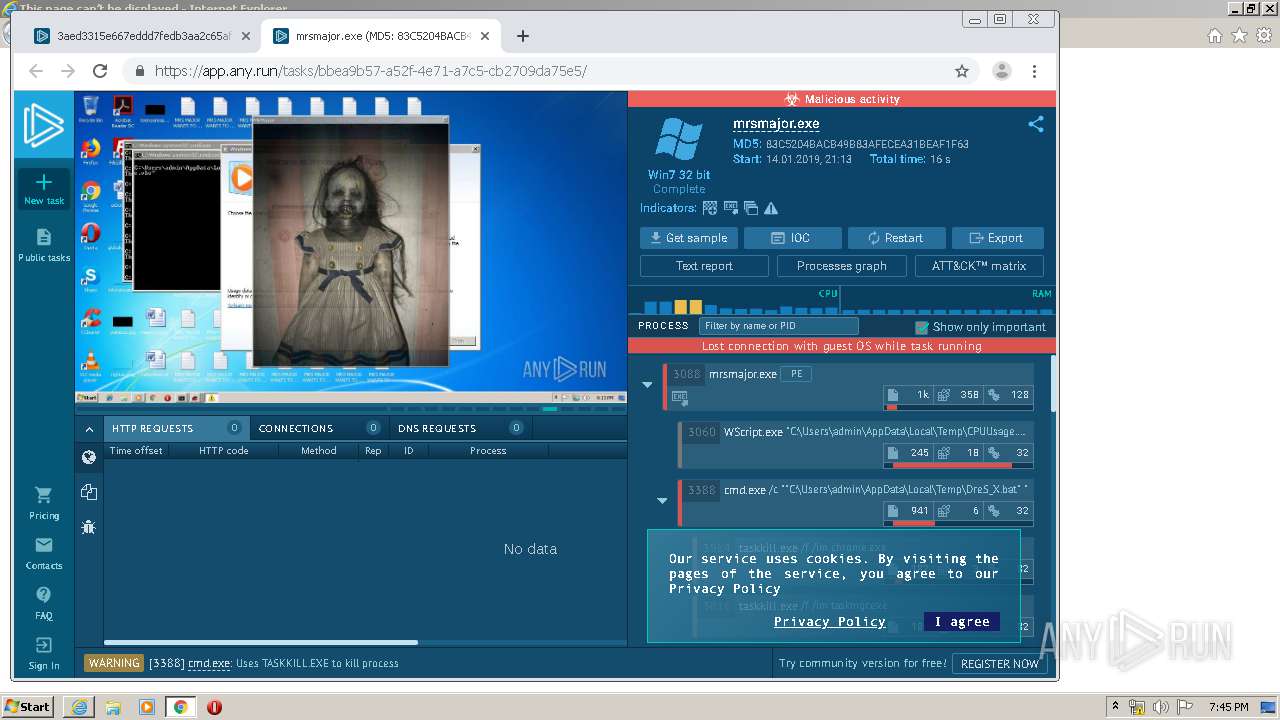1280x720 pixels.
Task: Bookmark this page with star icon
Action: coord(962,71)
